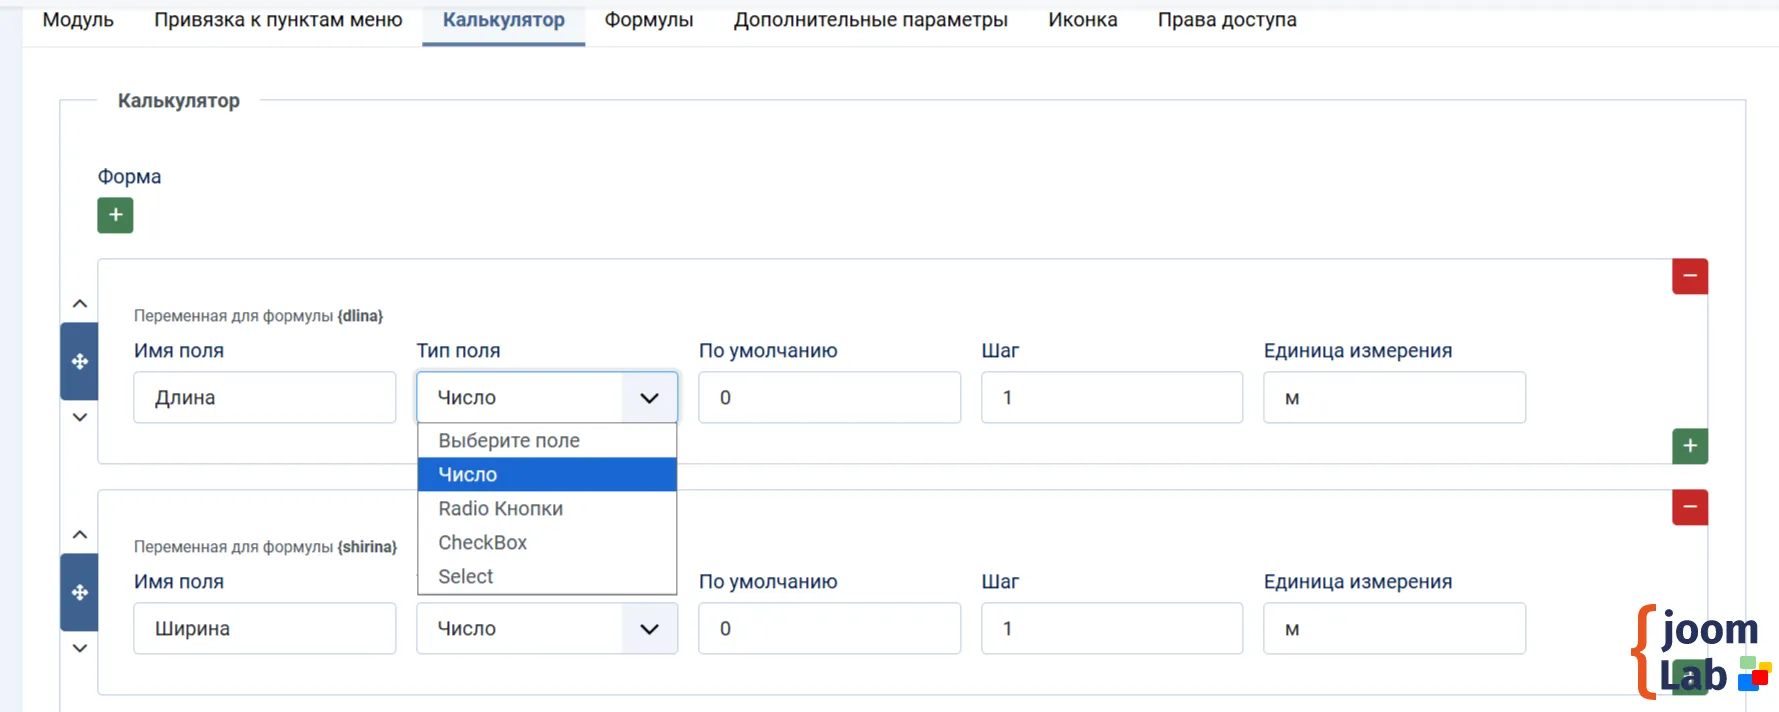Go to the Права доступа tab

tap(1226, 20)
